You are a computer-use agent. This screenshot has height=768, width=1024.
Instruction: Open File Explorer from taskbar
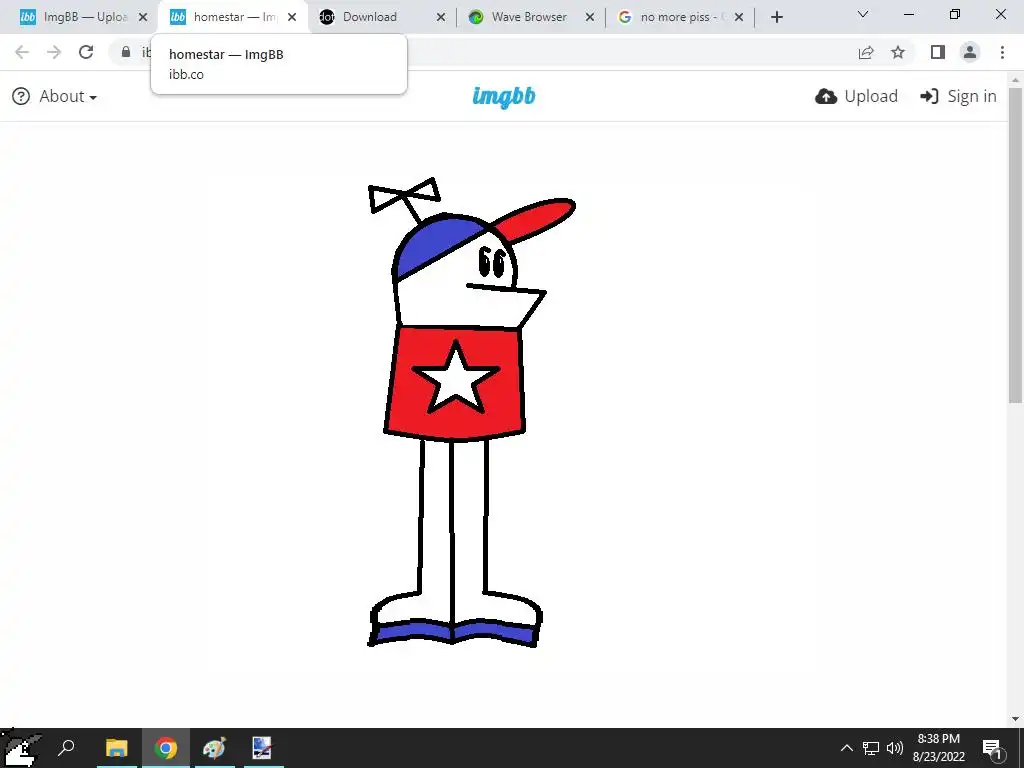(x=117, y=748)
